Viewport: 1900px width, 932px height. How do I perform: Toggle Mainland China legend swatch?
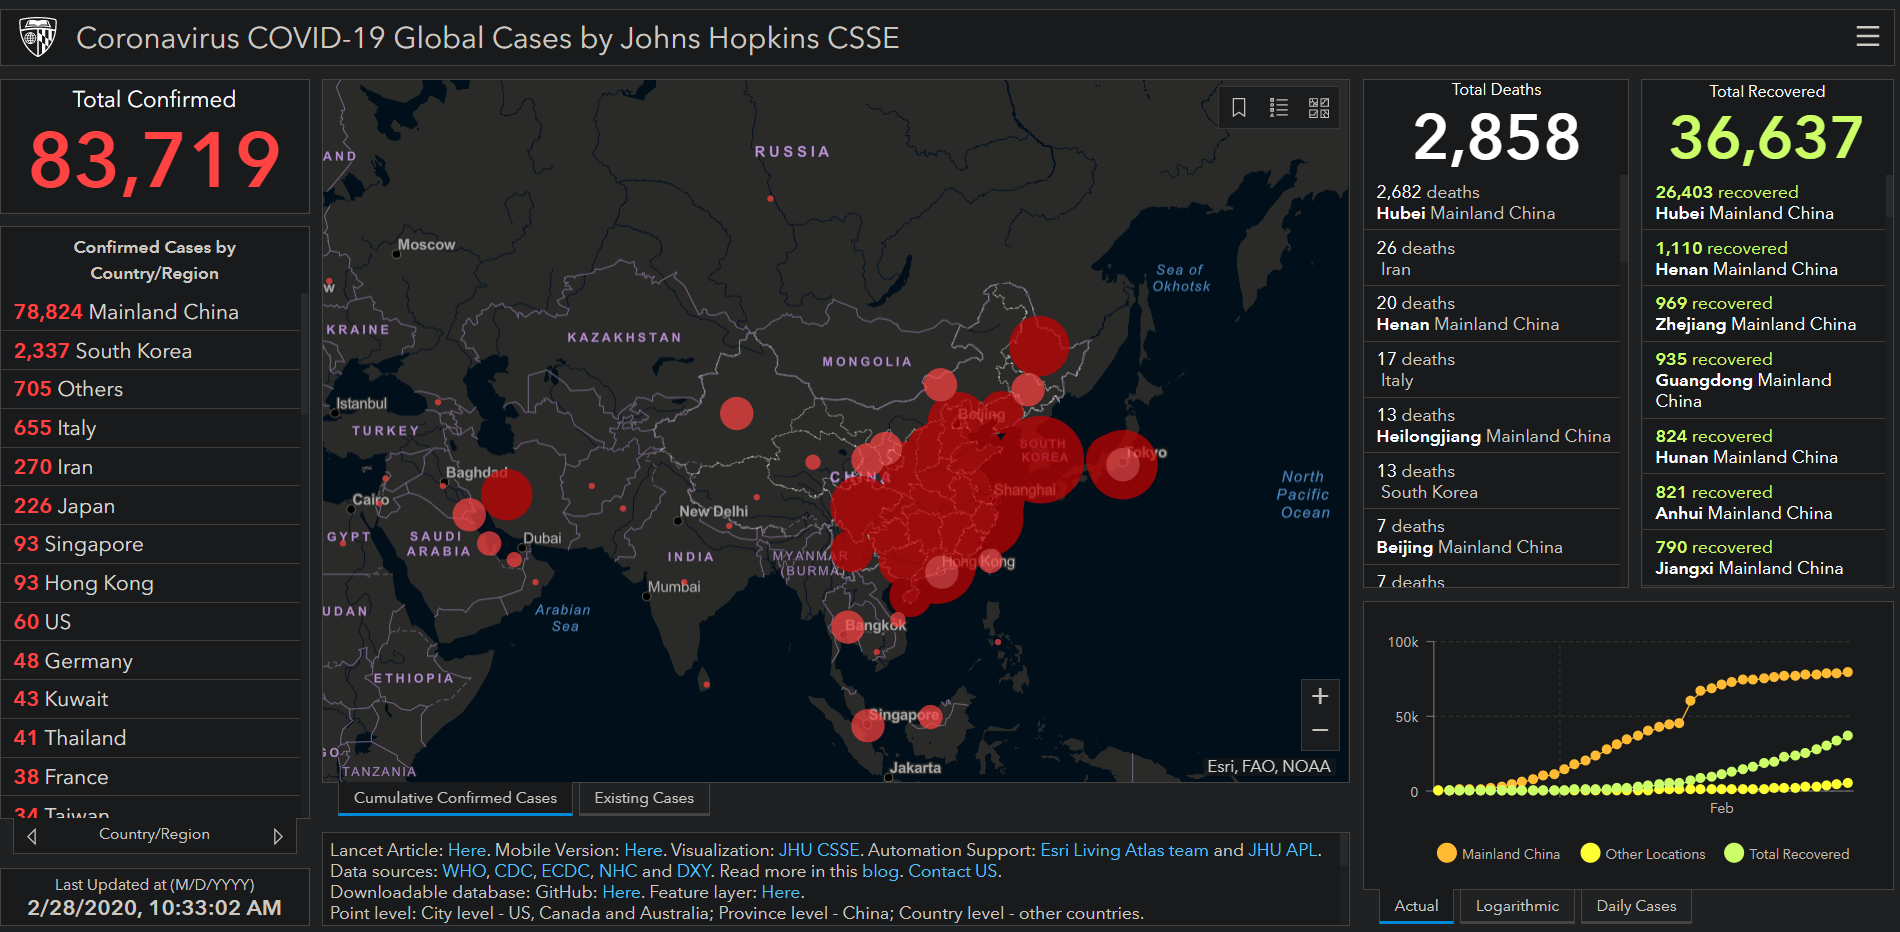1446,853
